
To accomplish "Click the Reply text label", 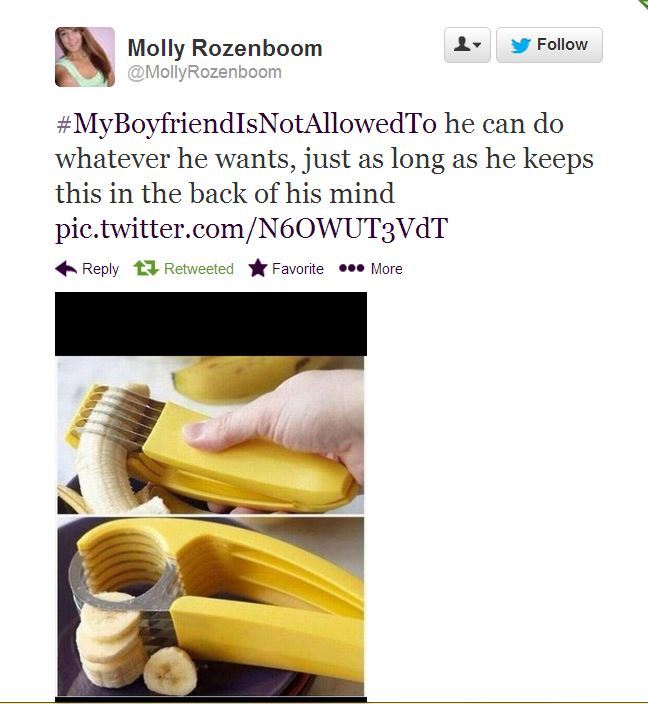I will pyautogui.click(x=100, y=268).
